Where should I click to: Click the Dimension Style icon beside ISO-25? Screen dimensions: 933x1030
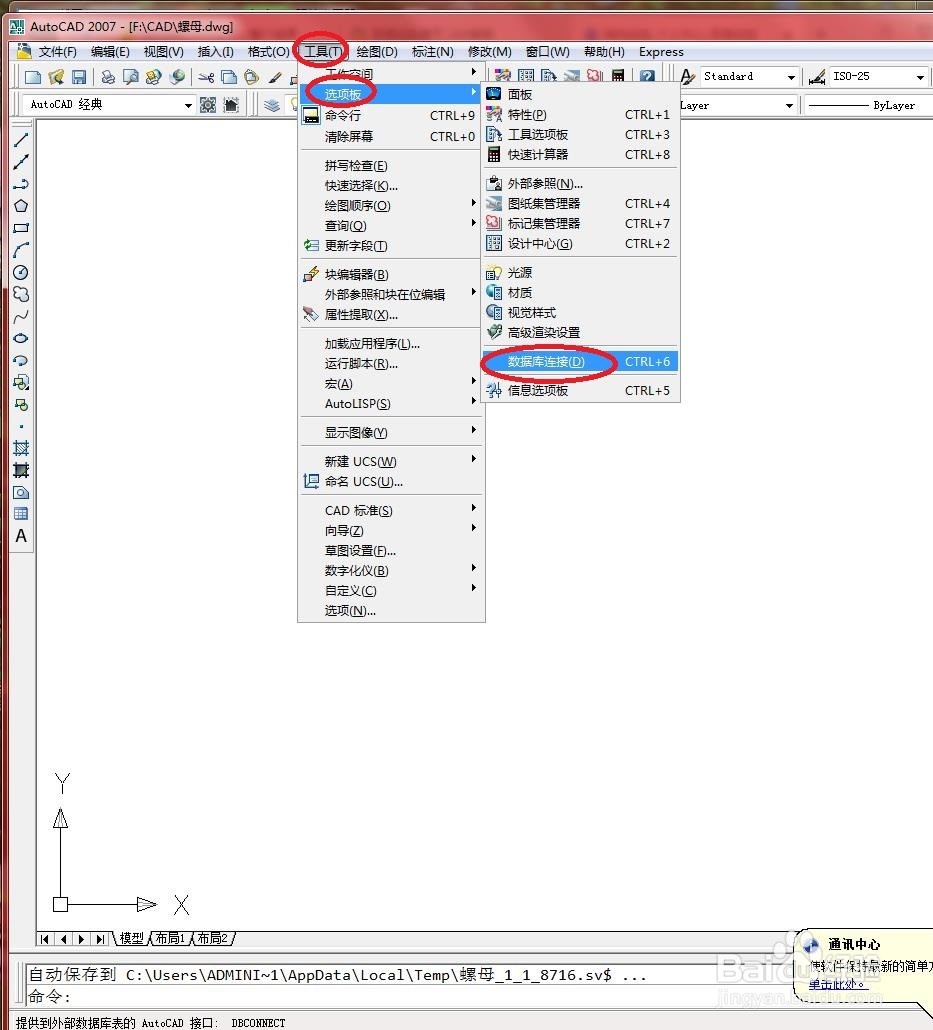tap(817, 77)
